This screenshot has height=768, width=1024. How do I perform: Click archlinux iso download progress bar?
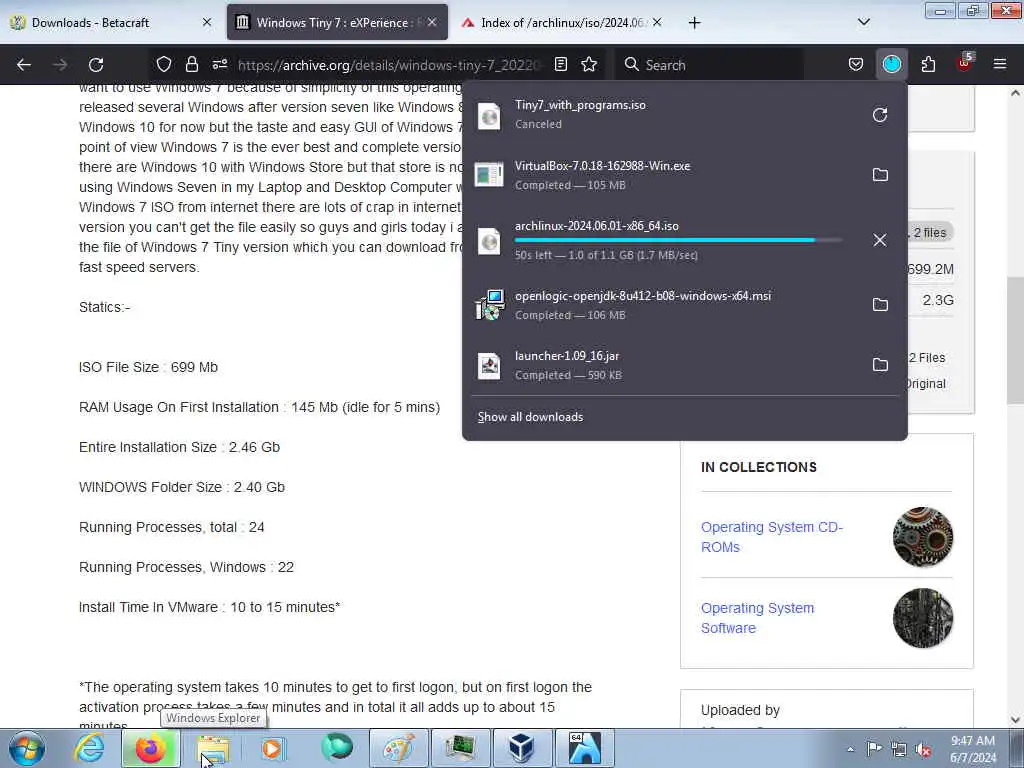click(678, 240)
